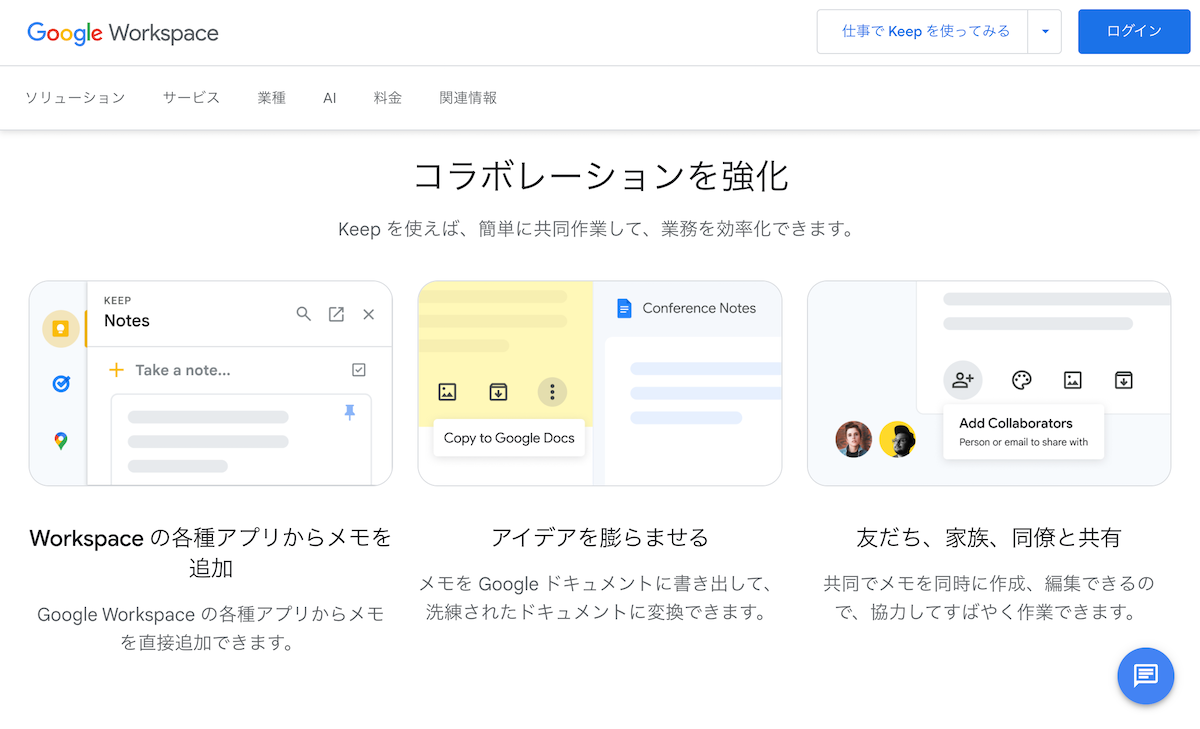This screenshot has width=1200, height=729.
Task: Open the ソリューション menu
Action: point(75,98)
